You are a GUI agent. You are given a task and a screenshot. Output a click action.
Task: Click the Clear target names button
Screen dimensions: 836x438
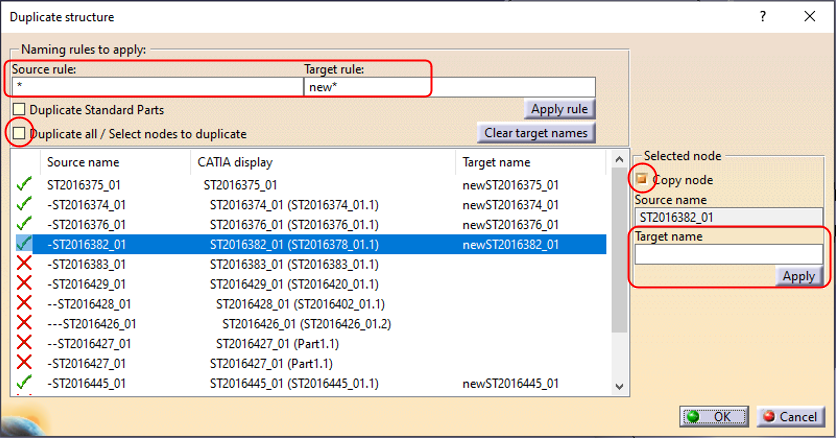click(537, 133)
